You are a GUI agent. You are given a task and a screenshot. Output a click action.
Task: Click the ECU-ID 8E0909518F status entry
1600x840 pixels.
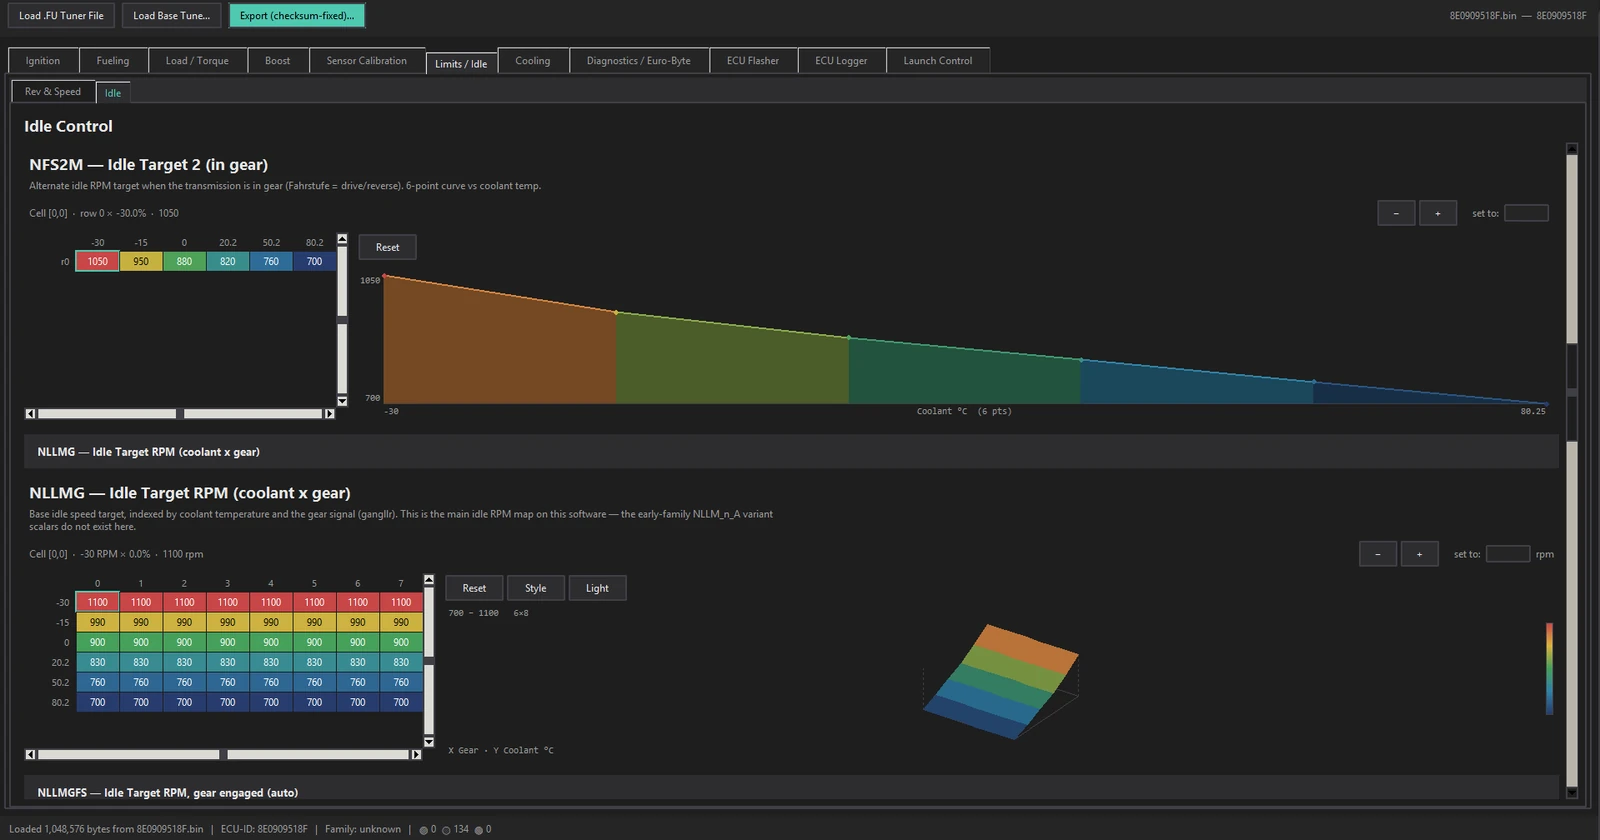click(264, 829)
